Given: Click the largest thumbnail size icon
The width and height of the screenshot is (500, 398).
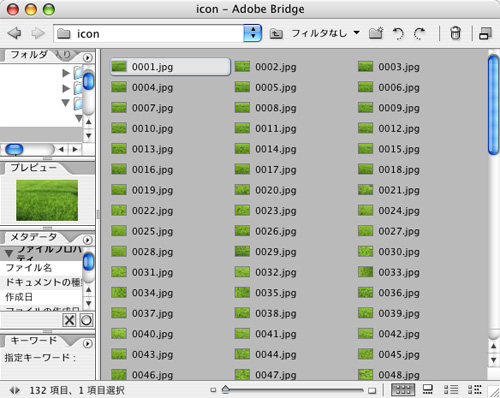Looking at the screenshot, I should pyautogui.click(x=372, y=390).
